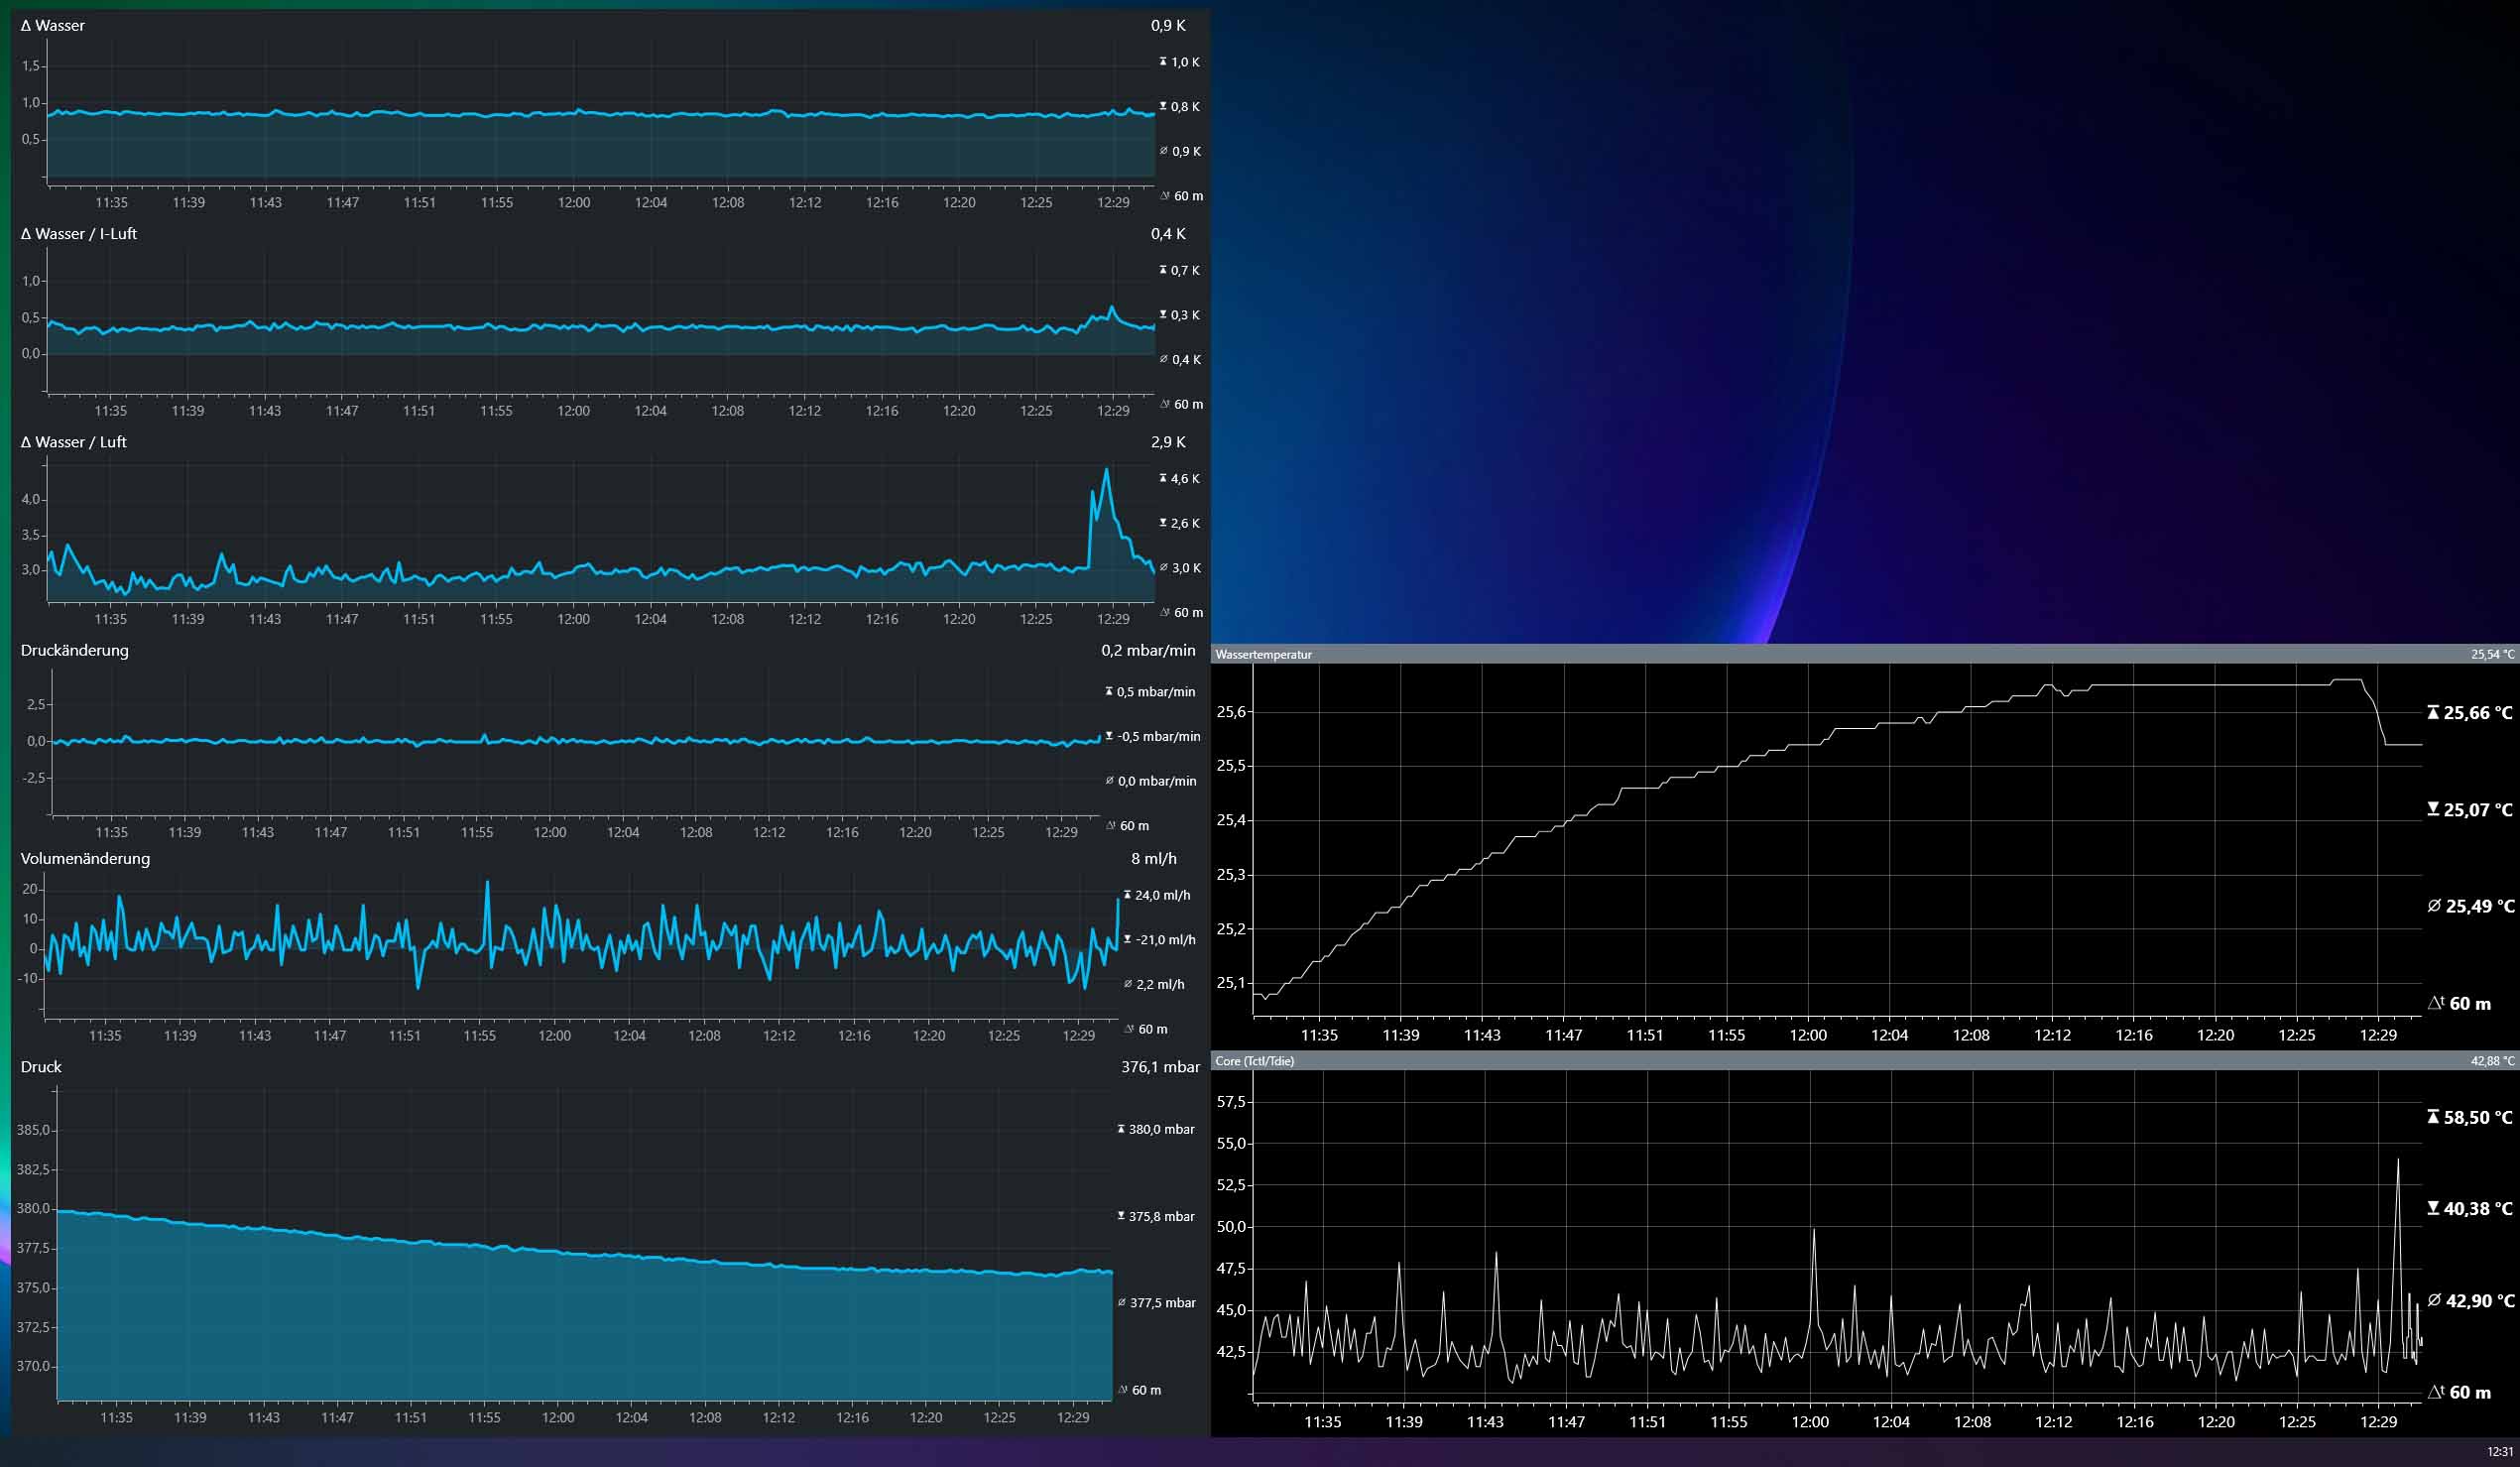Click current value 376,1 mbar
This screenshot has width=2520, height=1467.
point(1160,1067)
